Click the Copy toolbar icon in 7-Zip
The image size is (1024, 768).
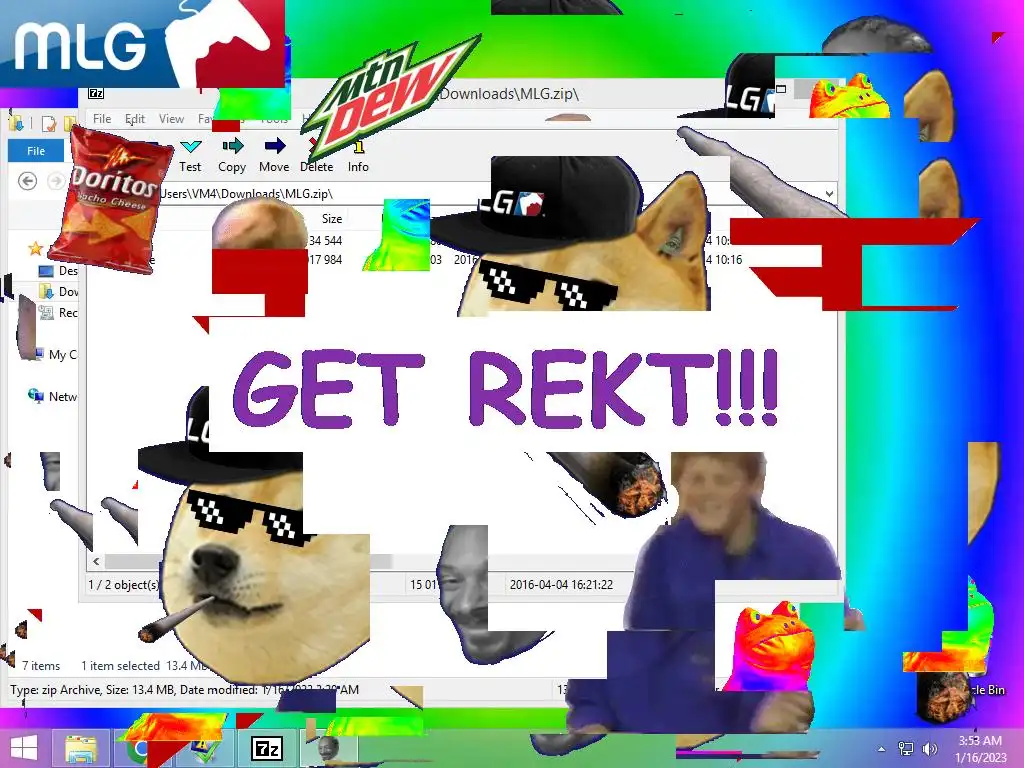[232, 146]
